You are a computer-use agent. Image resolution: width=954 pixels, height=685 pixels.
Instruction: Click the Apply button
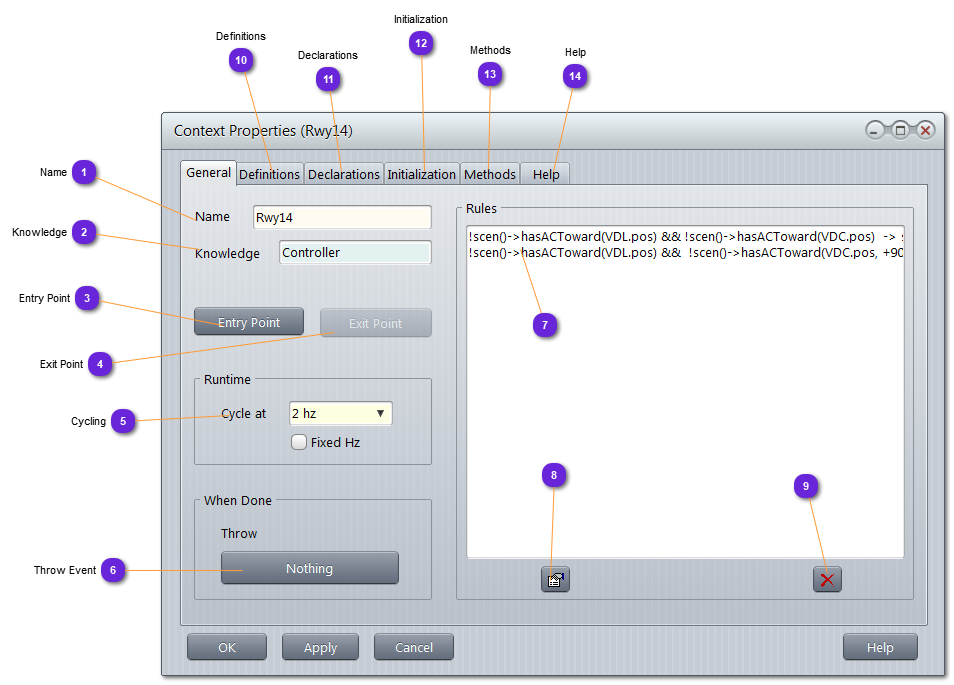(x=320, y=647)
